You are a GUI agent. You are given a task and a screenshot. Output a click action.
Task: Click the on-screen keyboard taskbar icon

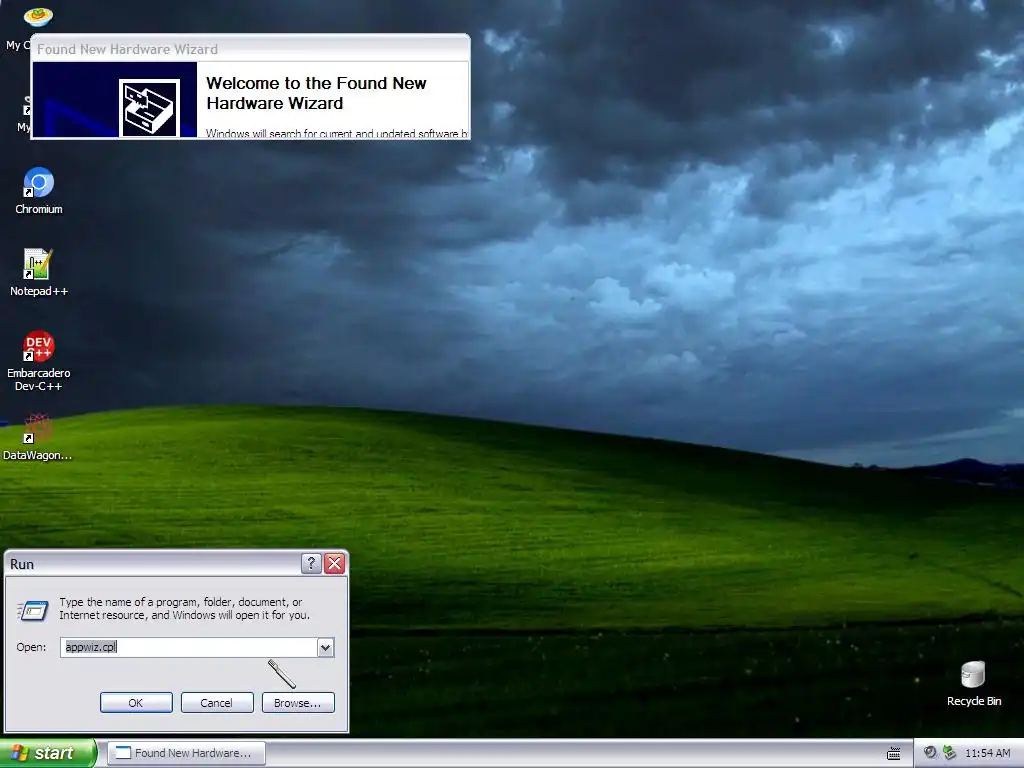(894, 754)
